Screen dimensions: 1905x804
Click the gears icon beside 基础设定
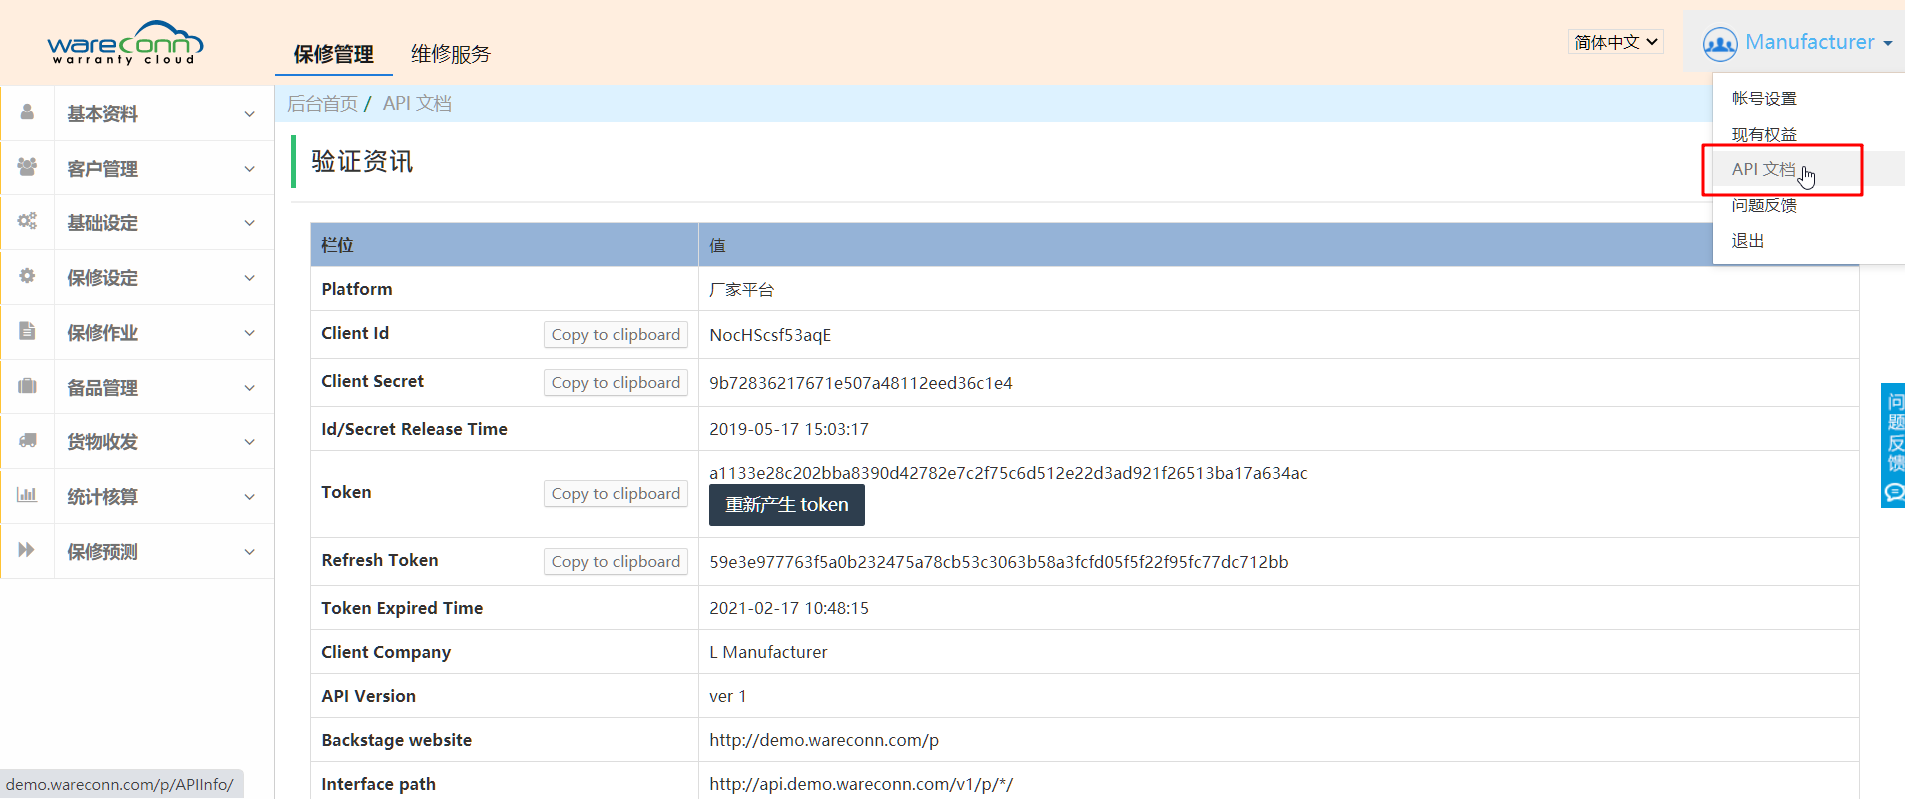pyautogui.click(x=27, y=221)
